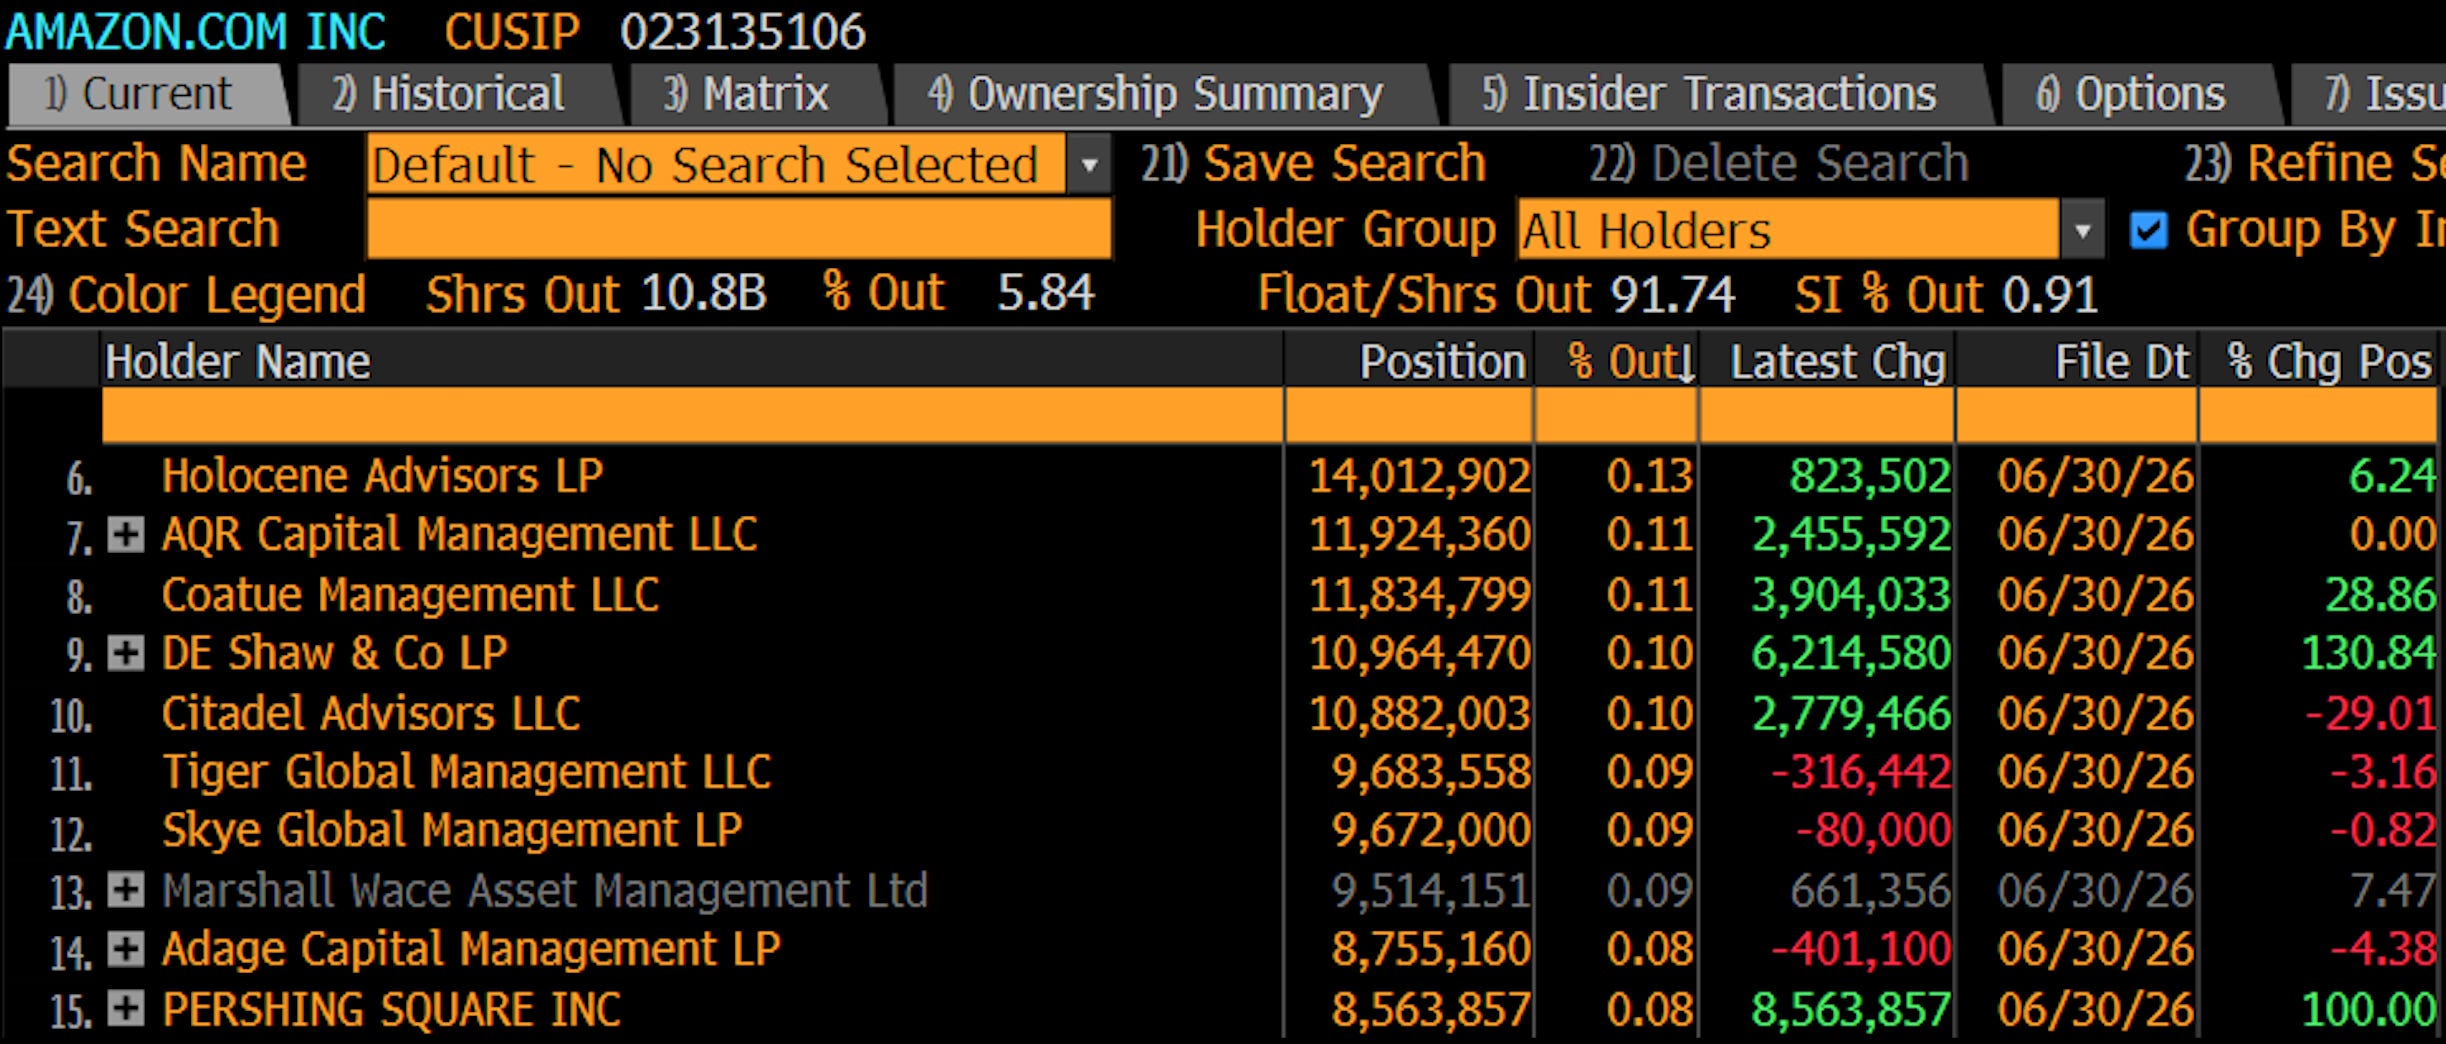Click percent change 130.84

pyautogui.click(x=2368, y=654)
